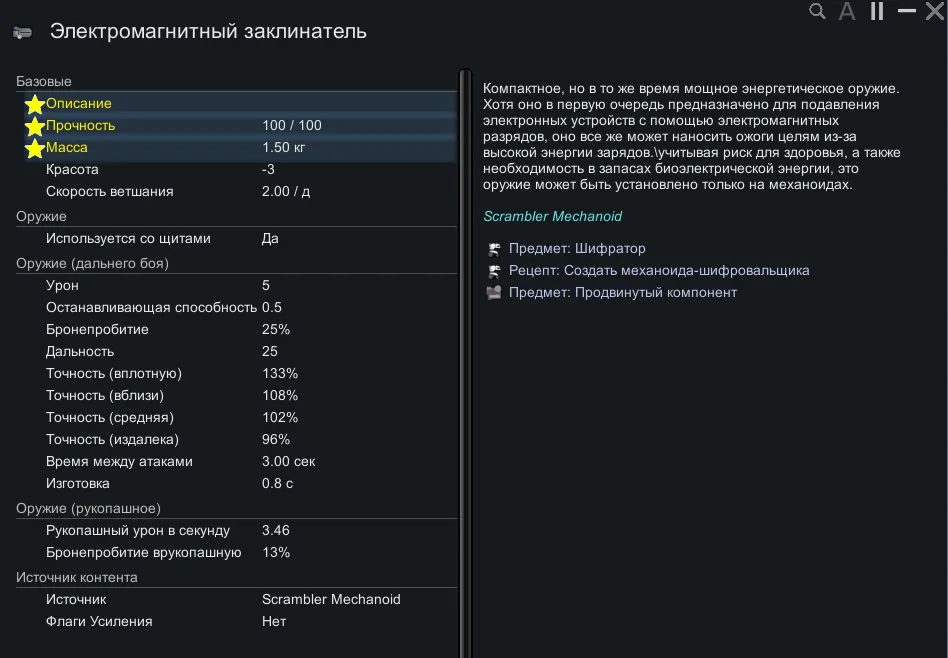
Task: Minimize the info card window
Action: pos(907,11)
